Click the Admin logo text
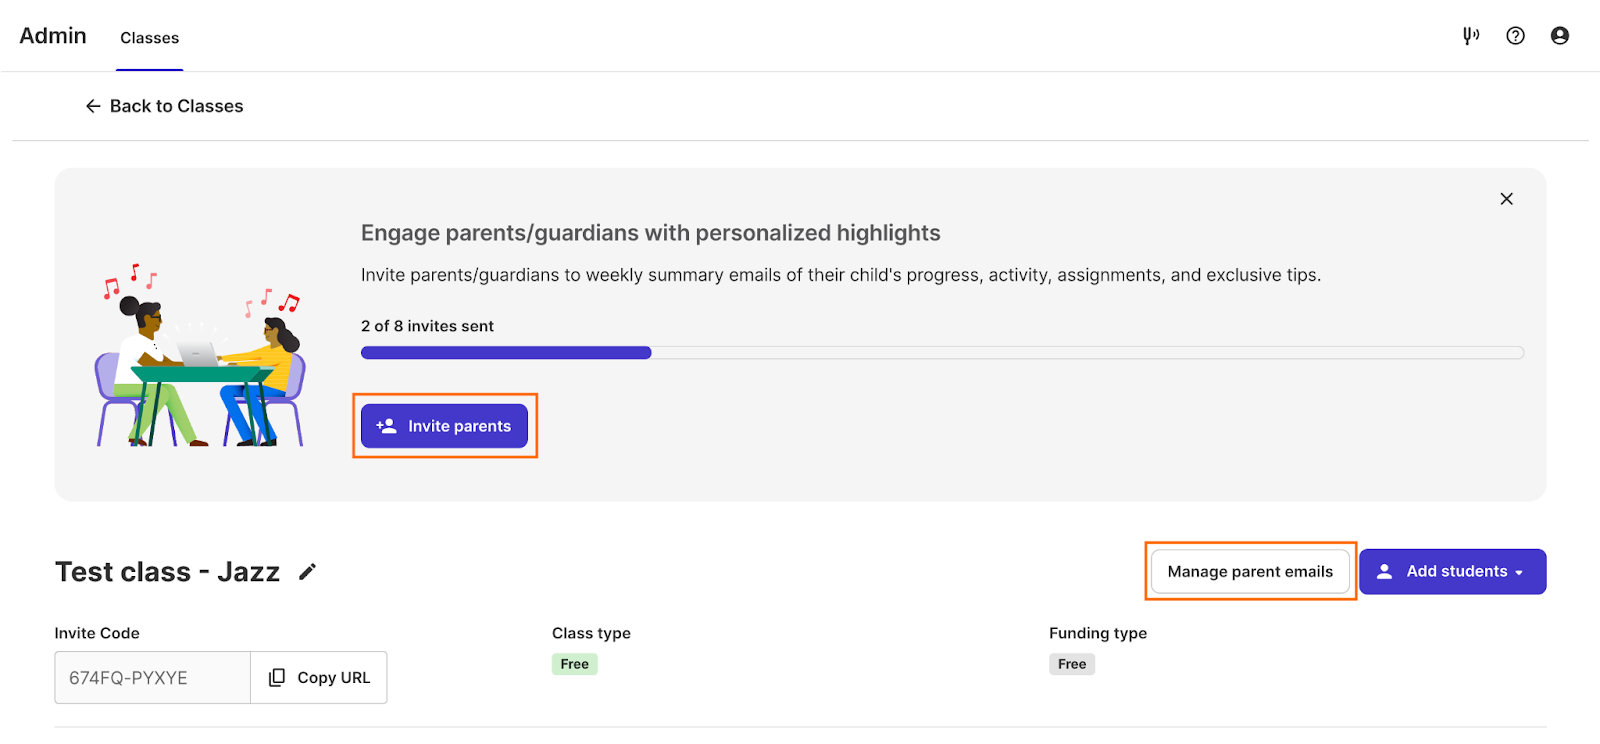The image size is (1600, 744). pyautogui.click(x=53, y=36)
